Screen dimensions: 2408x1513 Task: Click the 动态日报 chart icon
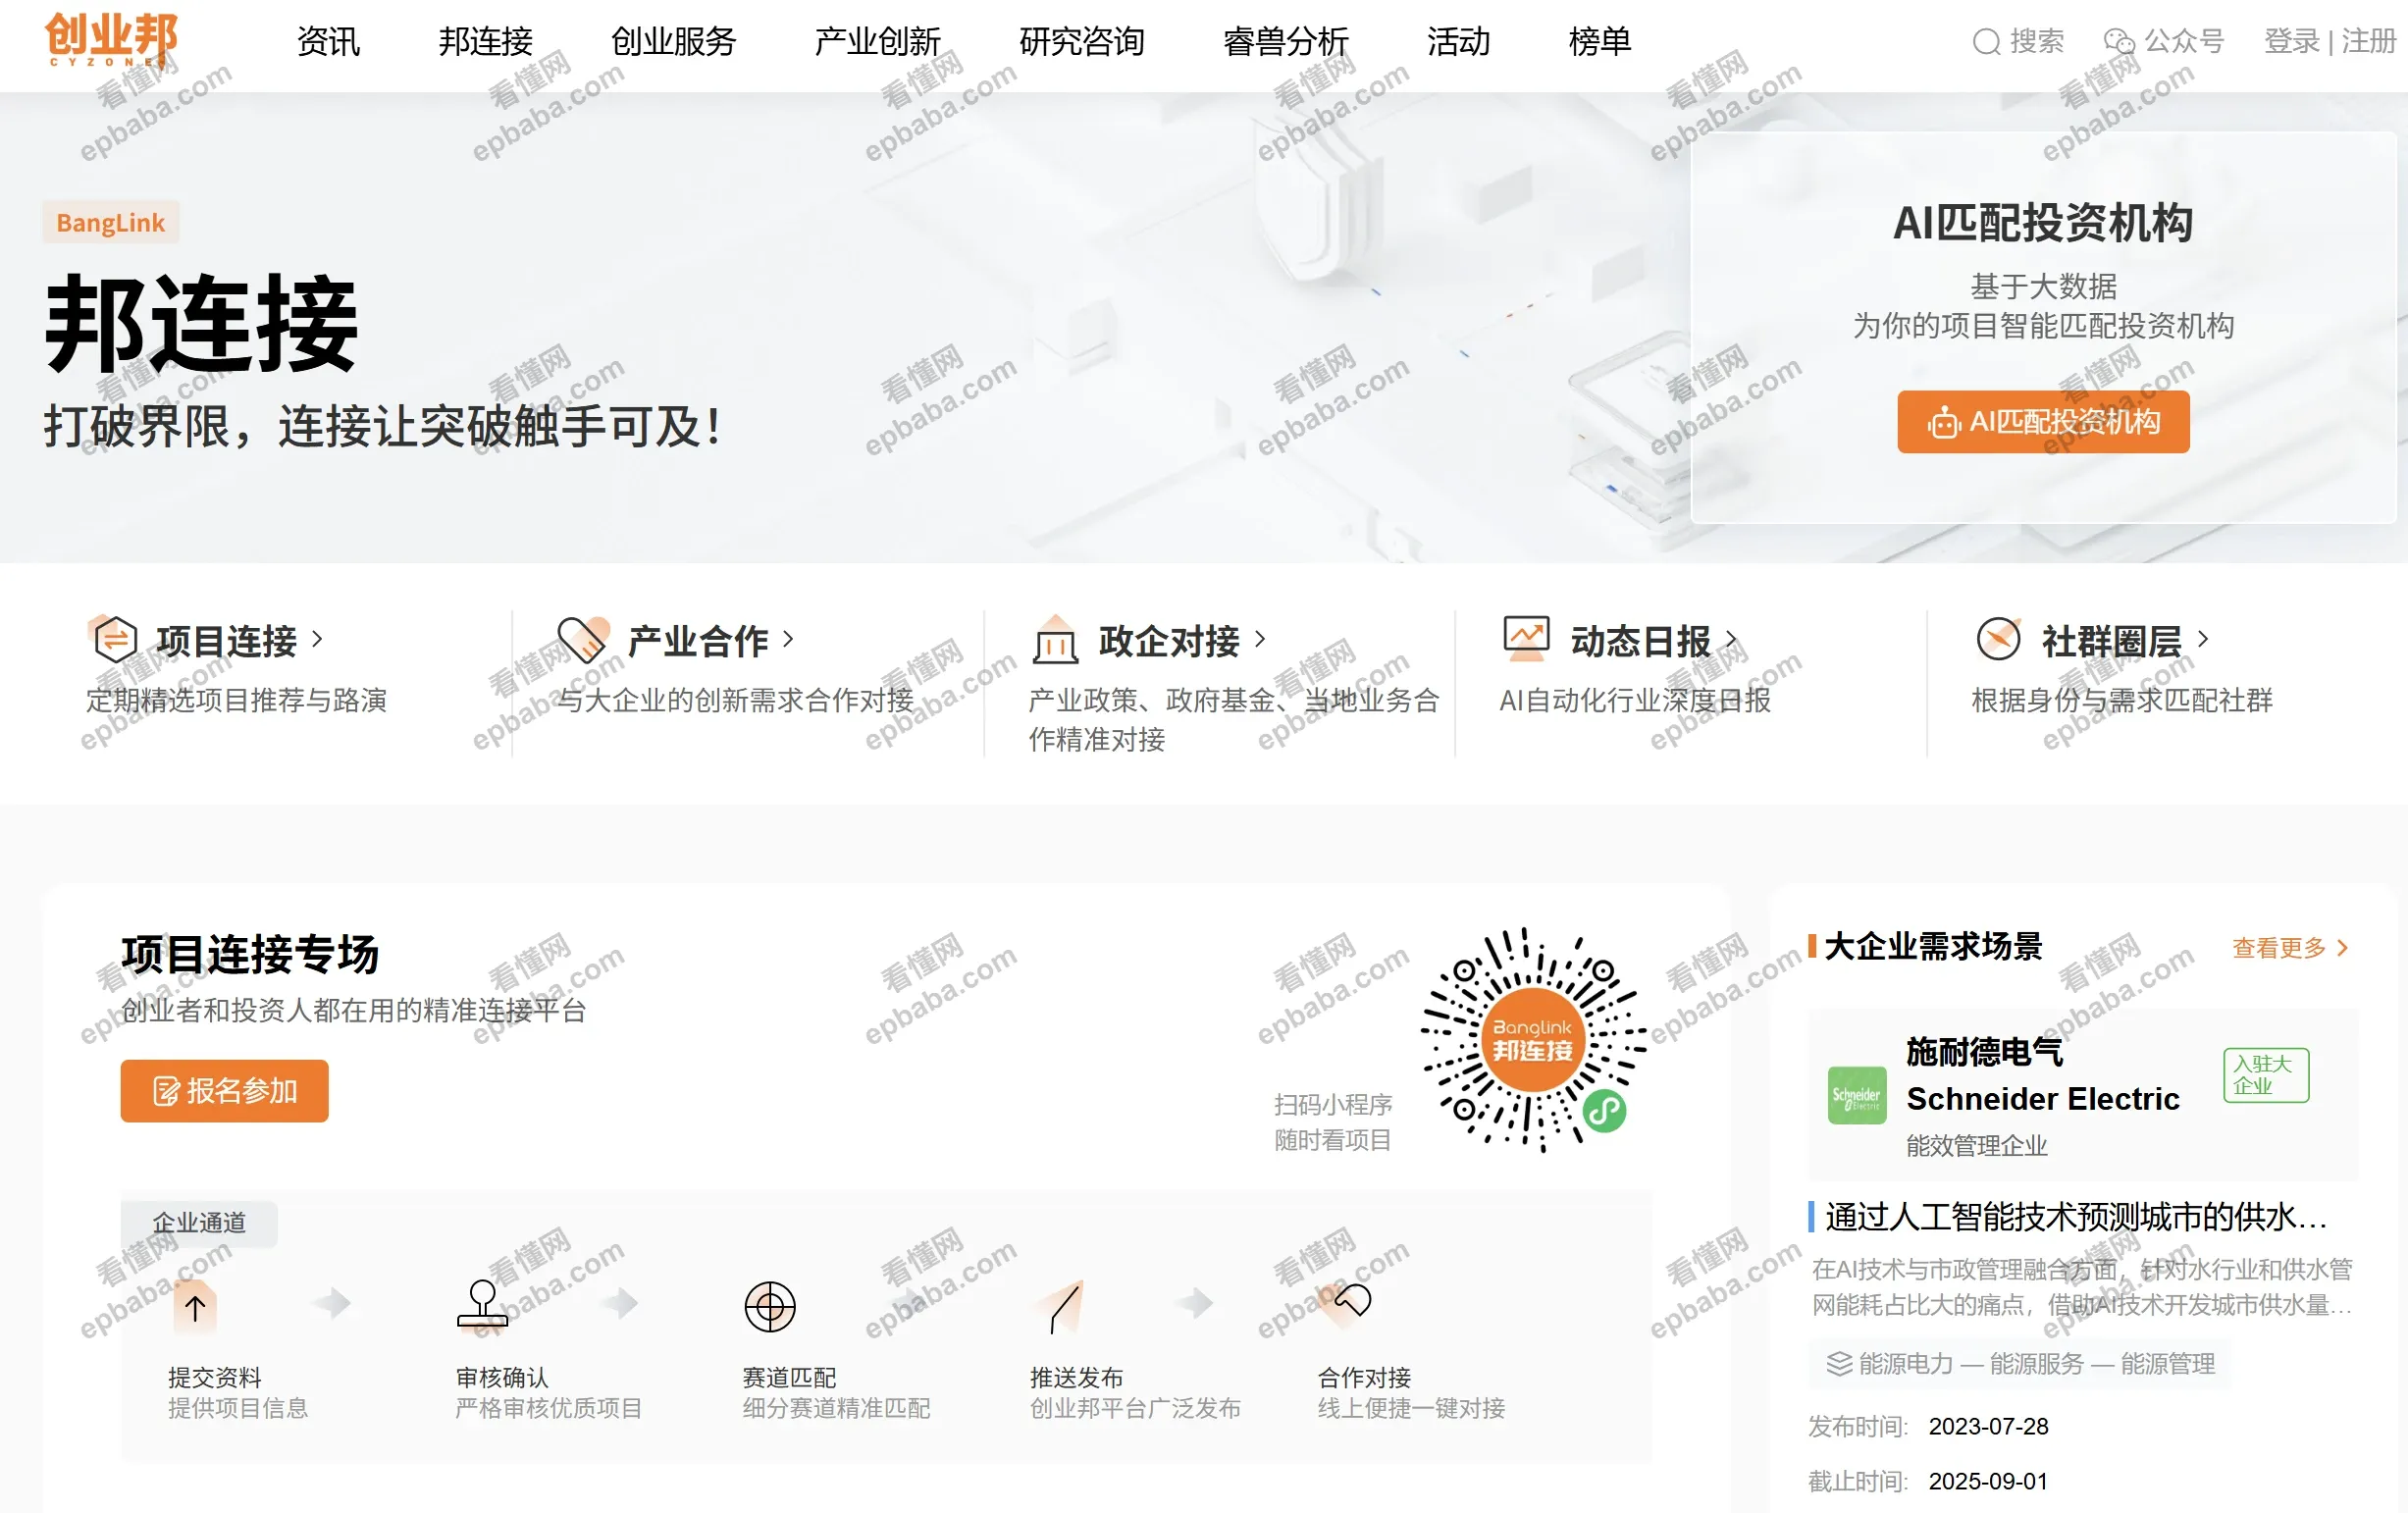[x=1526, y=637]
